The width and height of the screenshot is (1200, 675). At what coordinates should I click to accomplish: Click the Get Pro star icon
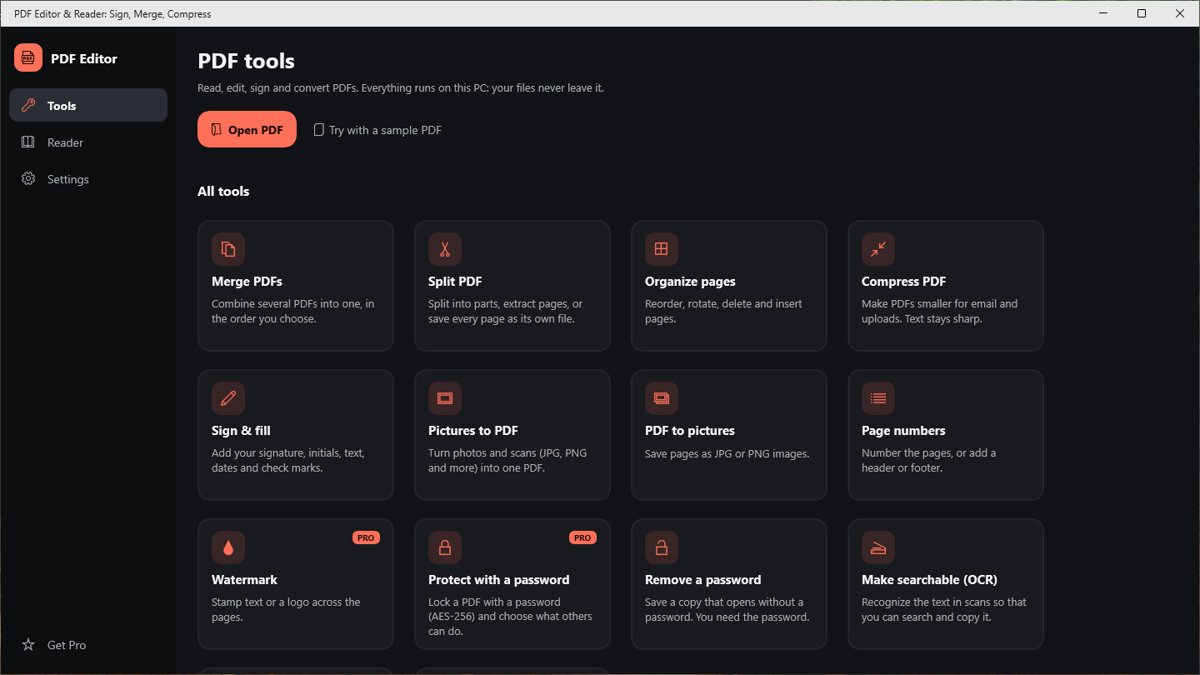[28, 645]
